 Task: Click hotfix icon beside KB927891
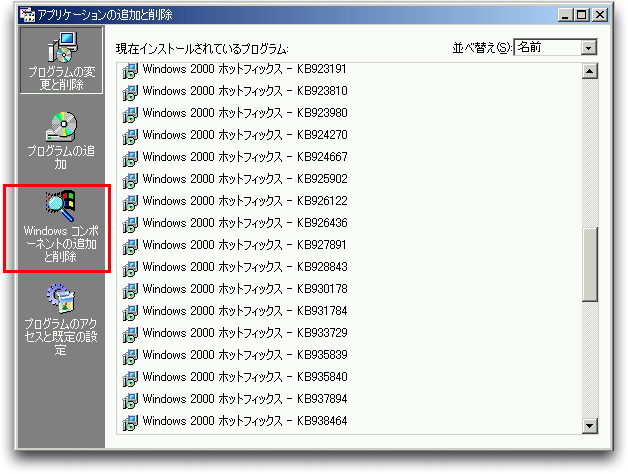[x=130, y=246]
